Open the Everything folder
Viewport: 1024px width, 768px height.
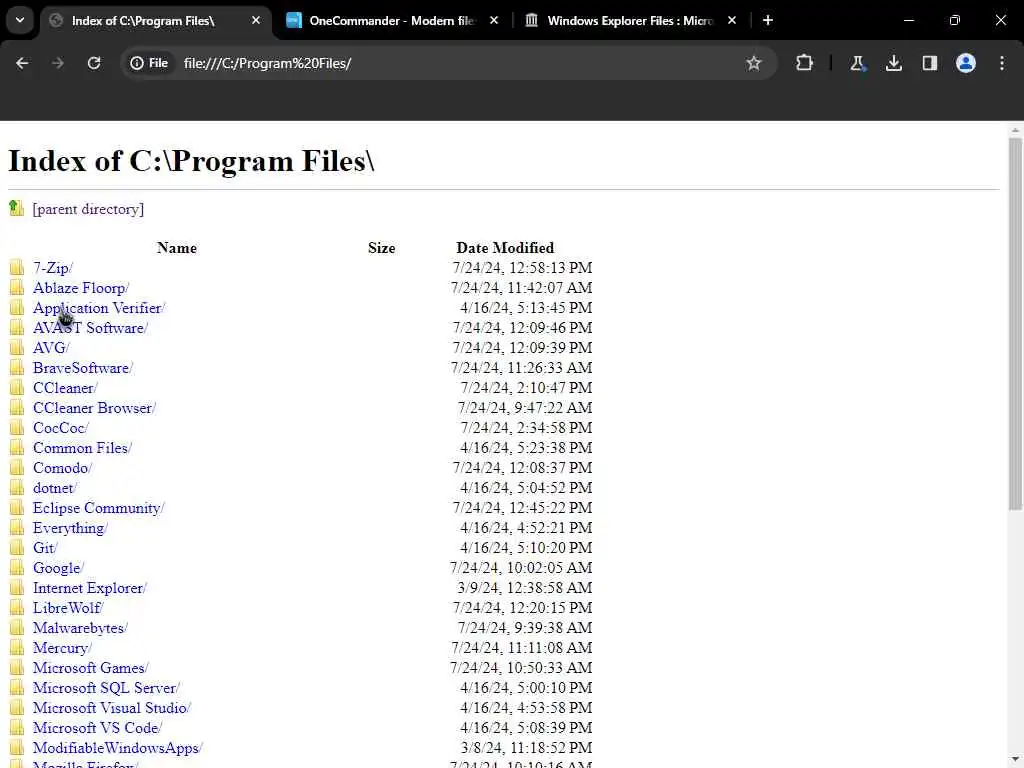click(x=71, y=528)
